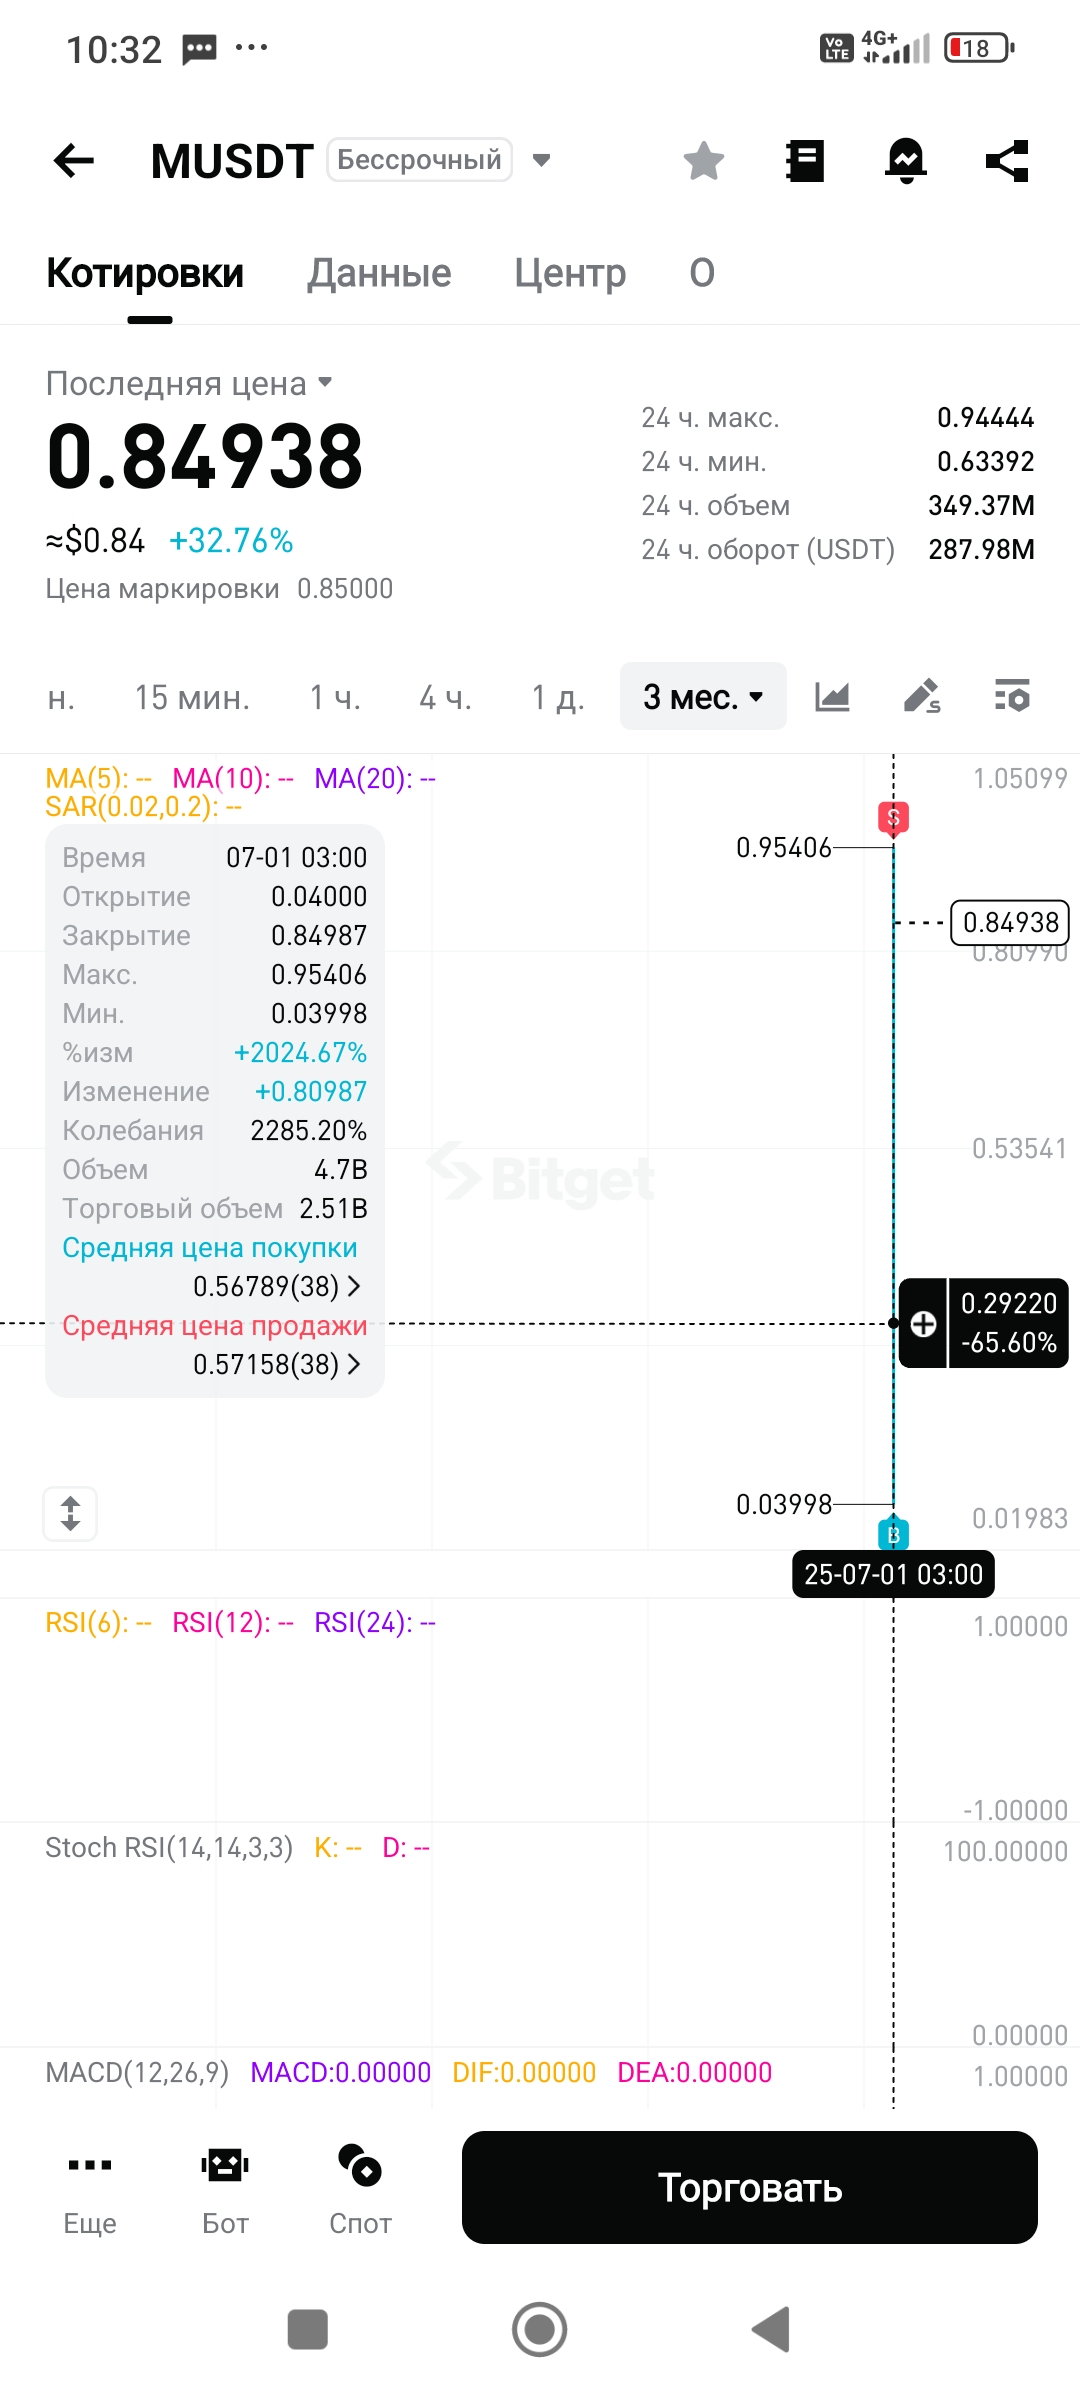1080x2400 pixels.
Task: Set a price alert with the bell icon
Action: (906, 160)
